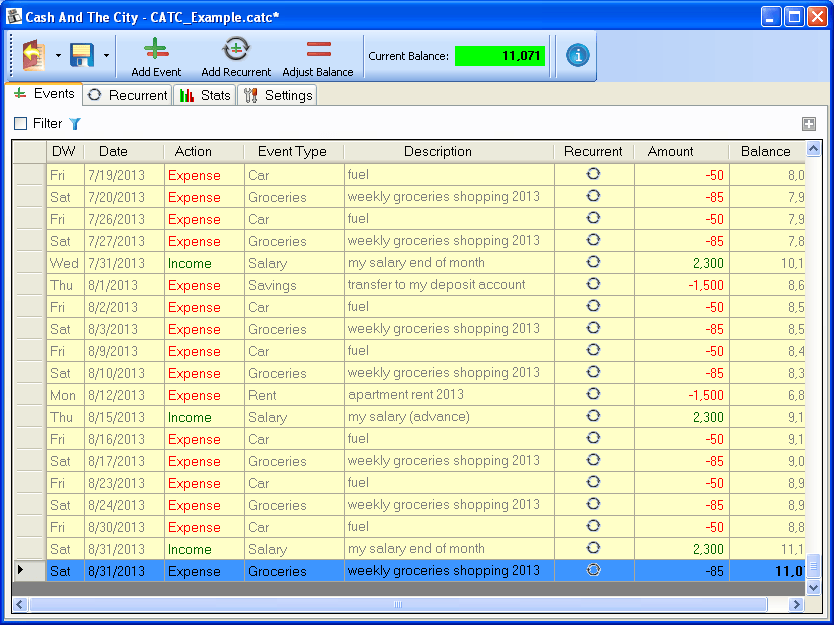
Task: Click the Adjust Balance icon
Action: click(x=318, y=50)
